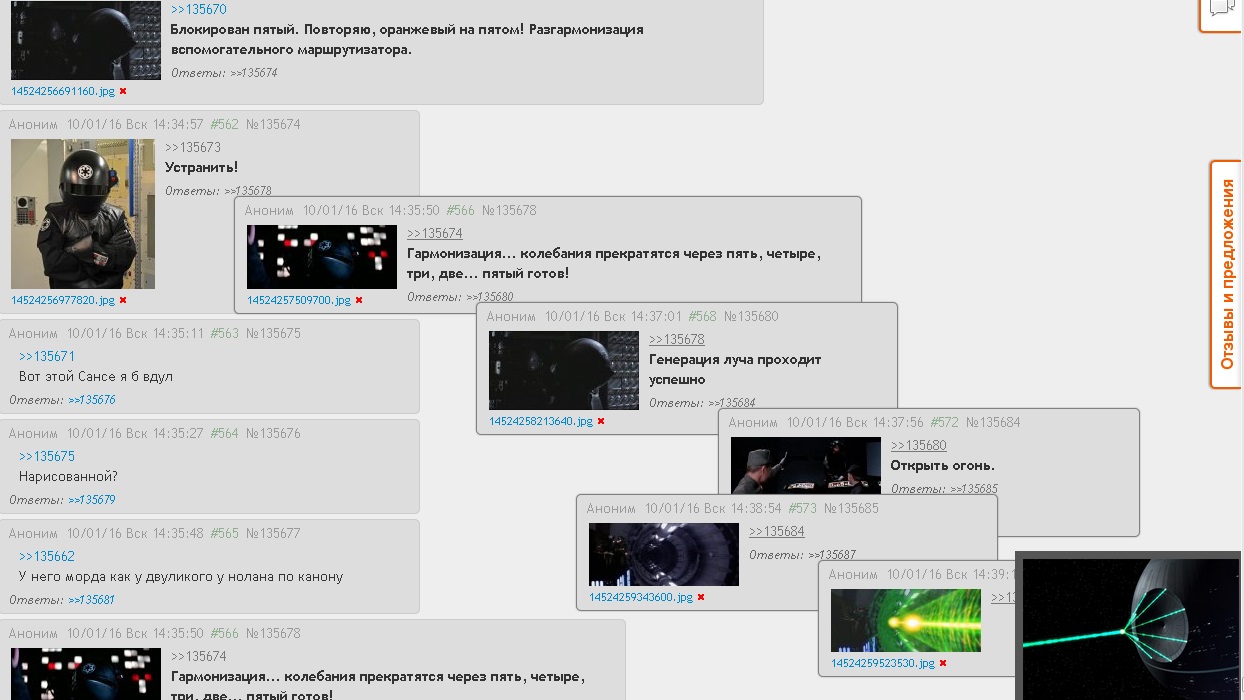Click post number №135677 in post header
Image resolution: width=1244 pixels, height=700 pixels.
point(273,534)
